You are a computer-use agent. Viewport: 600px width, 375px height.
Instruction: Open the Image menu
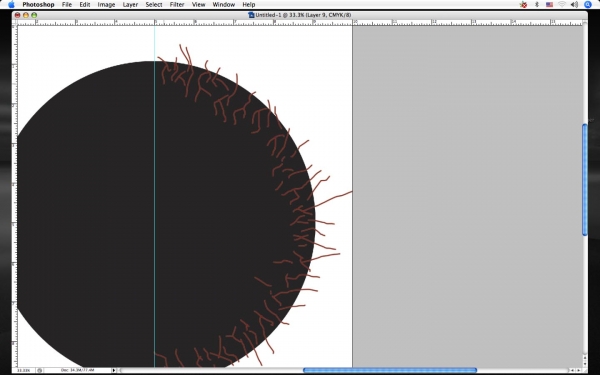(x=106, y=5)
